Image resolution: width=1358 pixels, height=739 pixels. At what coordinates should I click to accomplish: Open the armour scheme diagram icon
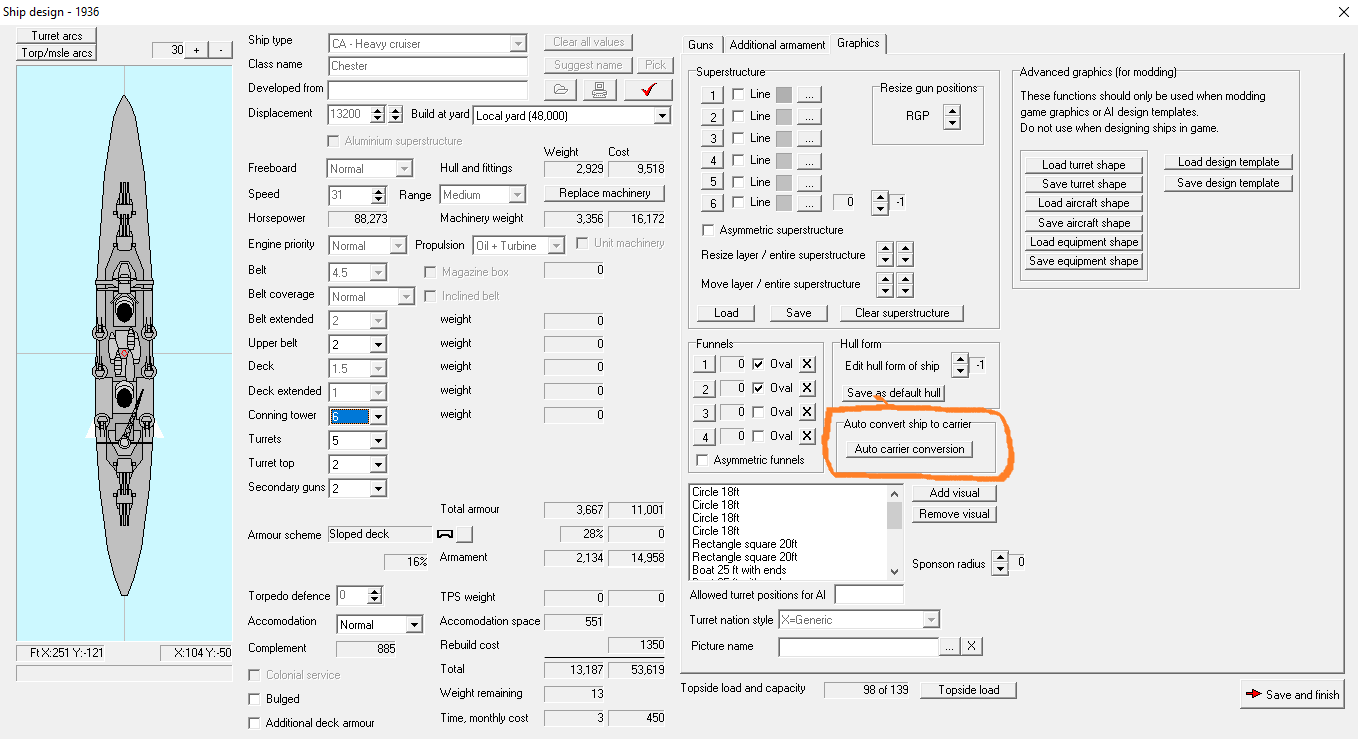(446, 534)
